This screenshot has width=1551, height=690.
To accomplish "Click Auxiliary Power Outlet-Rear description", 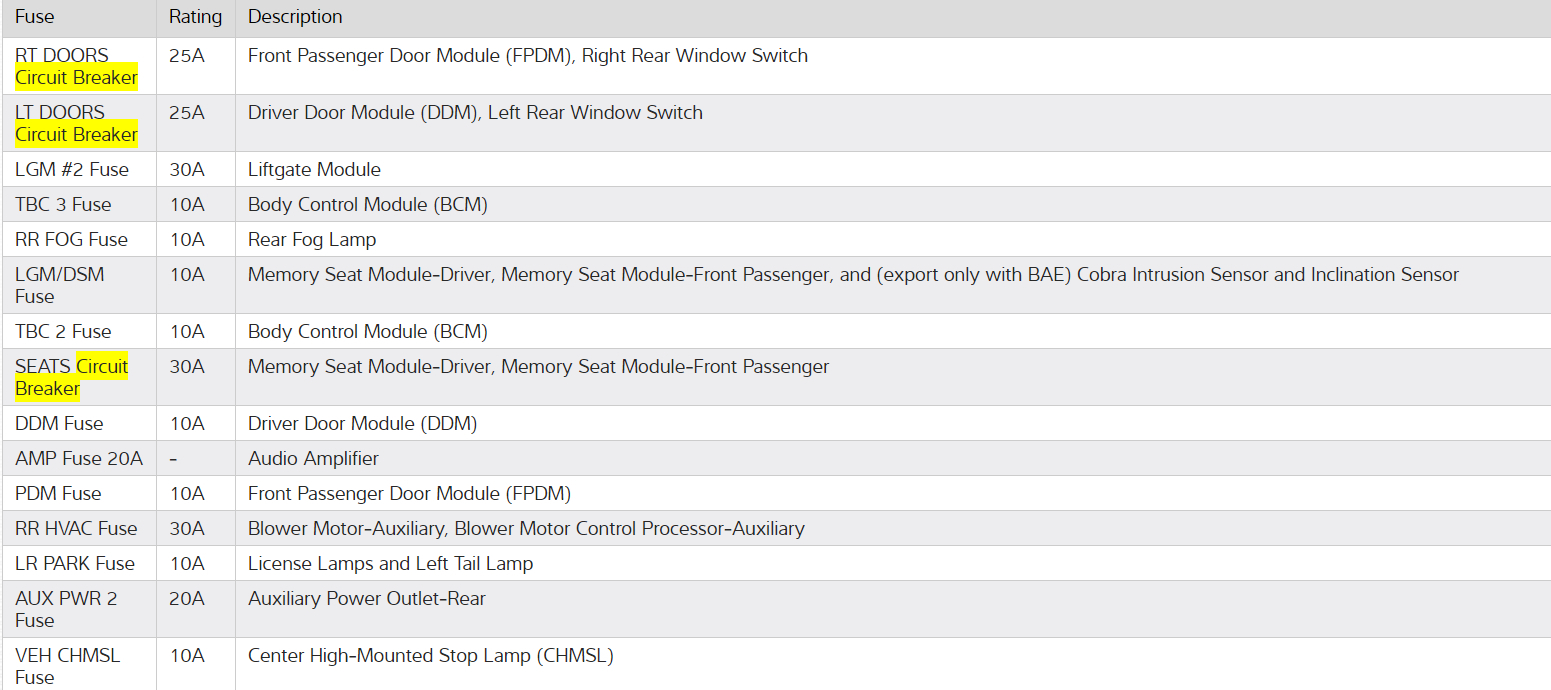I will point(366,598).
